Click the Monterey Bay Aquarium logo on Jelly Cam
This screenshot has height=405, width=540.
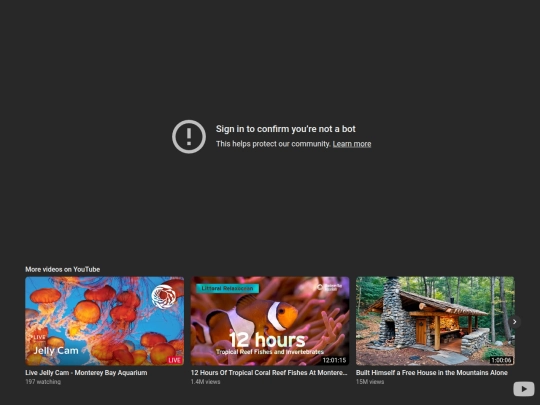(x=164, y=297)
